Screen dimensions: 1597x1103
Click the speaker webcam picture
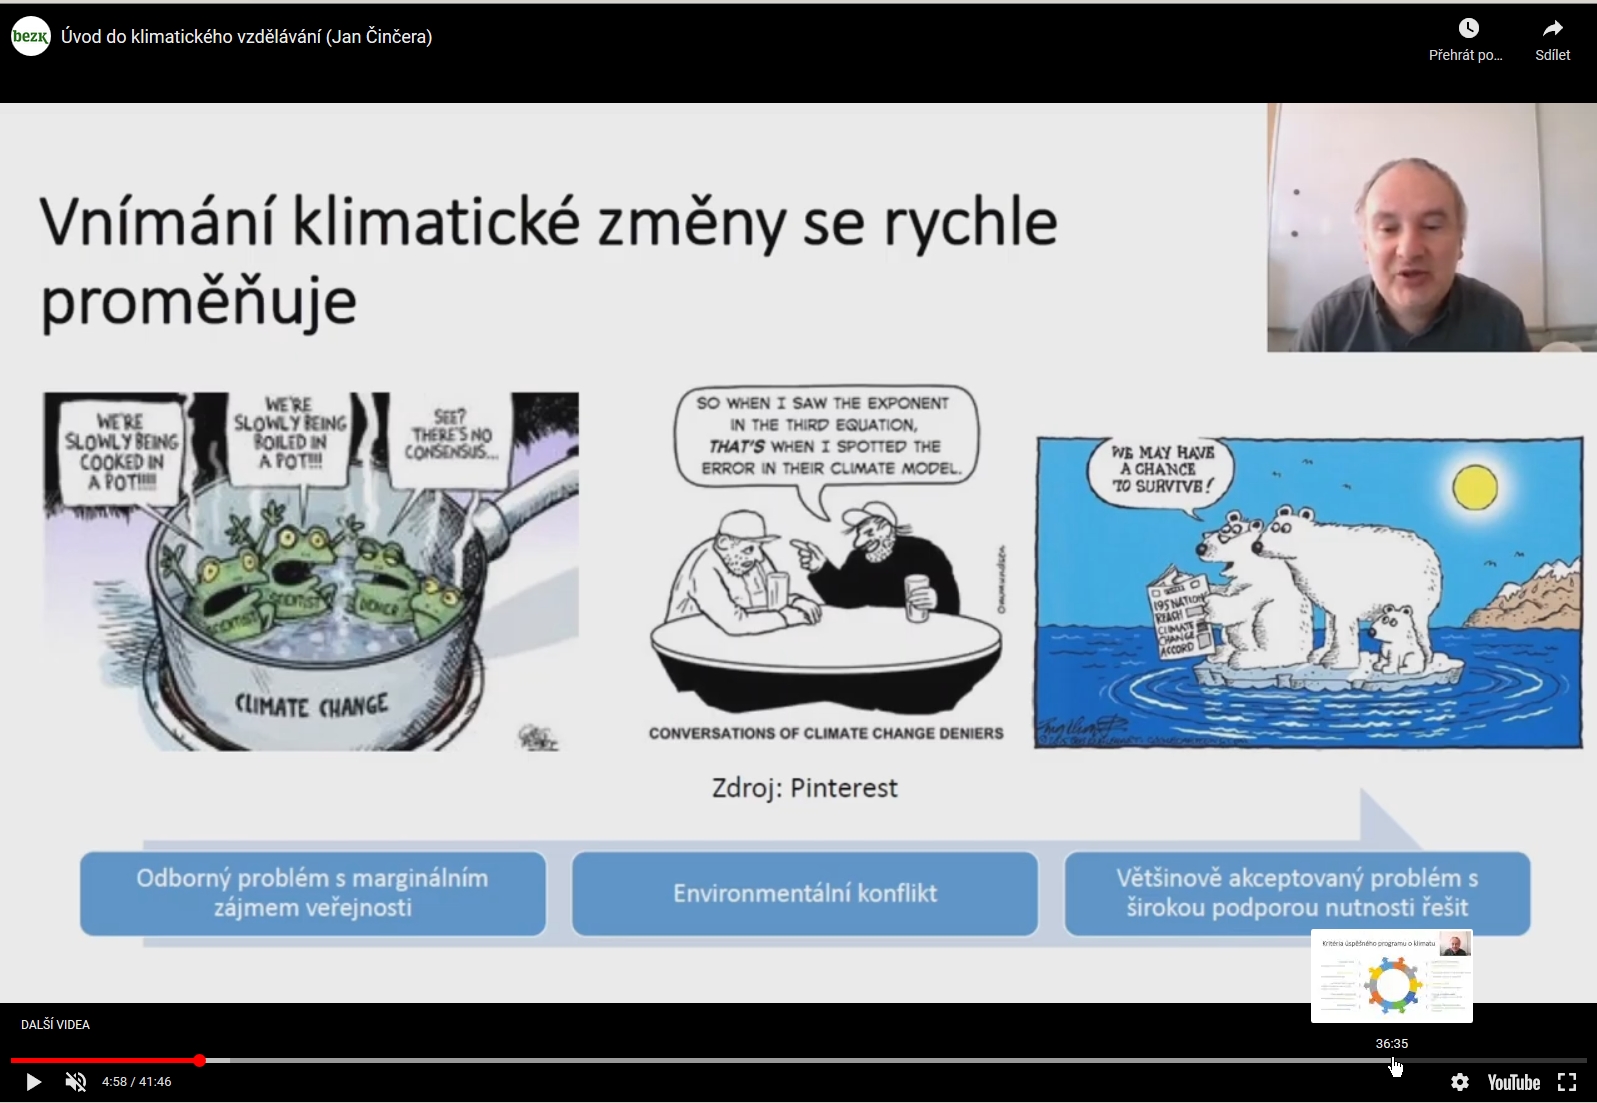1432,227
